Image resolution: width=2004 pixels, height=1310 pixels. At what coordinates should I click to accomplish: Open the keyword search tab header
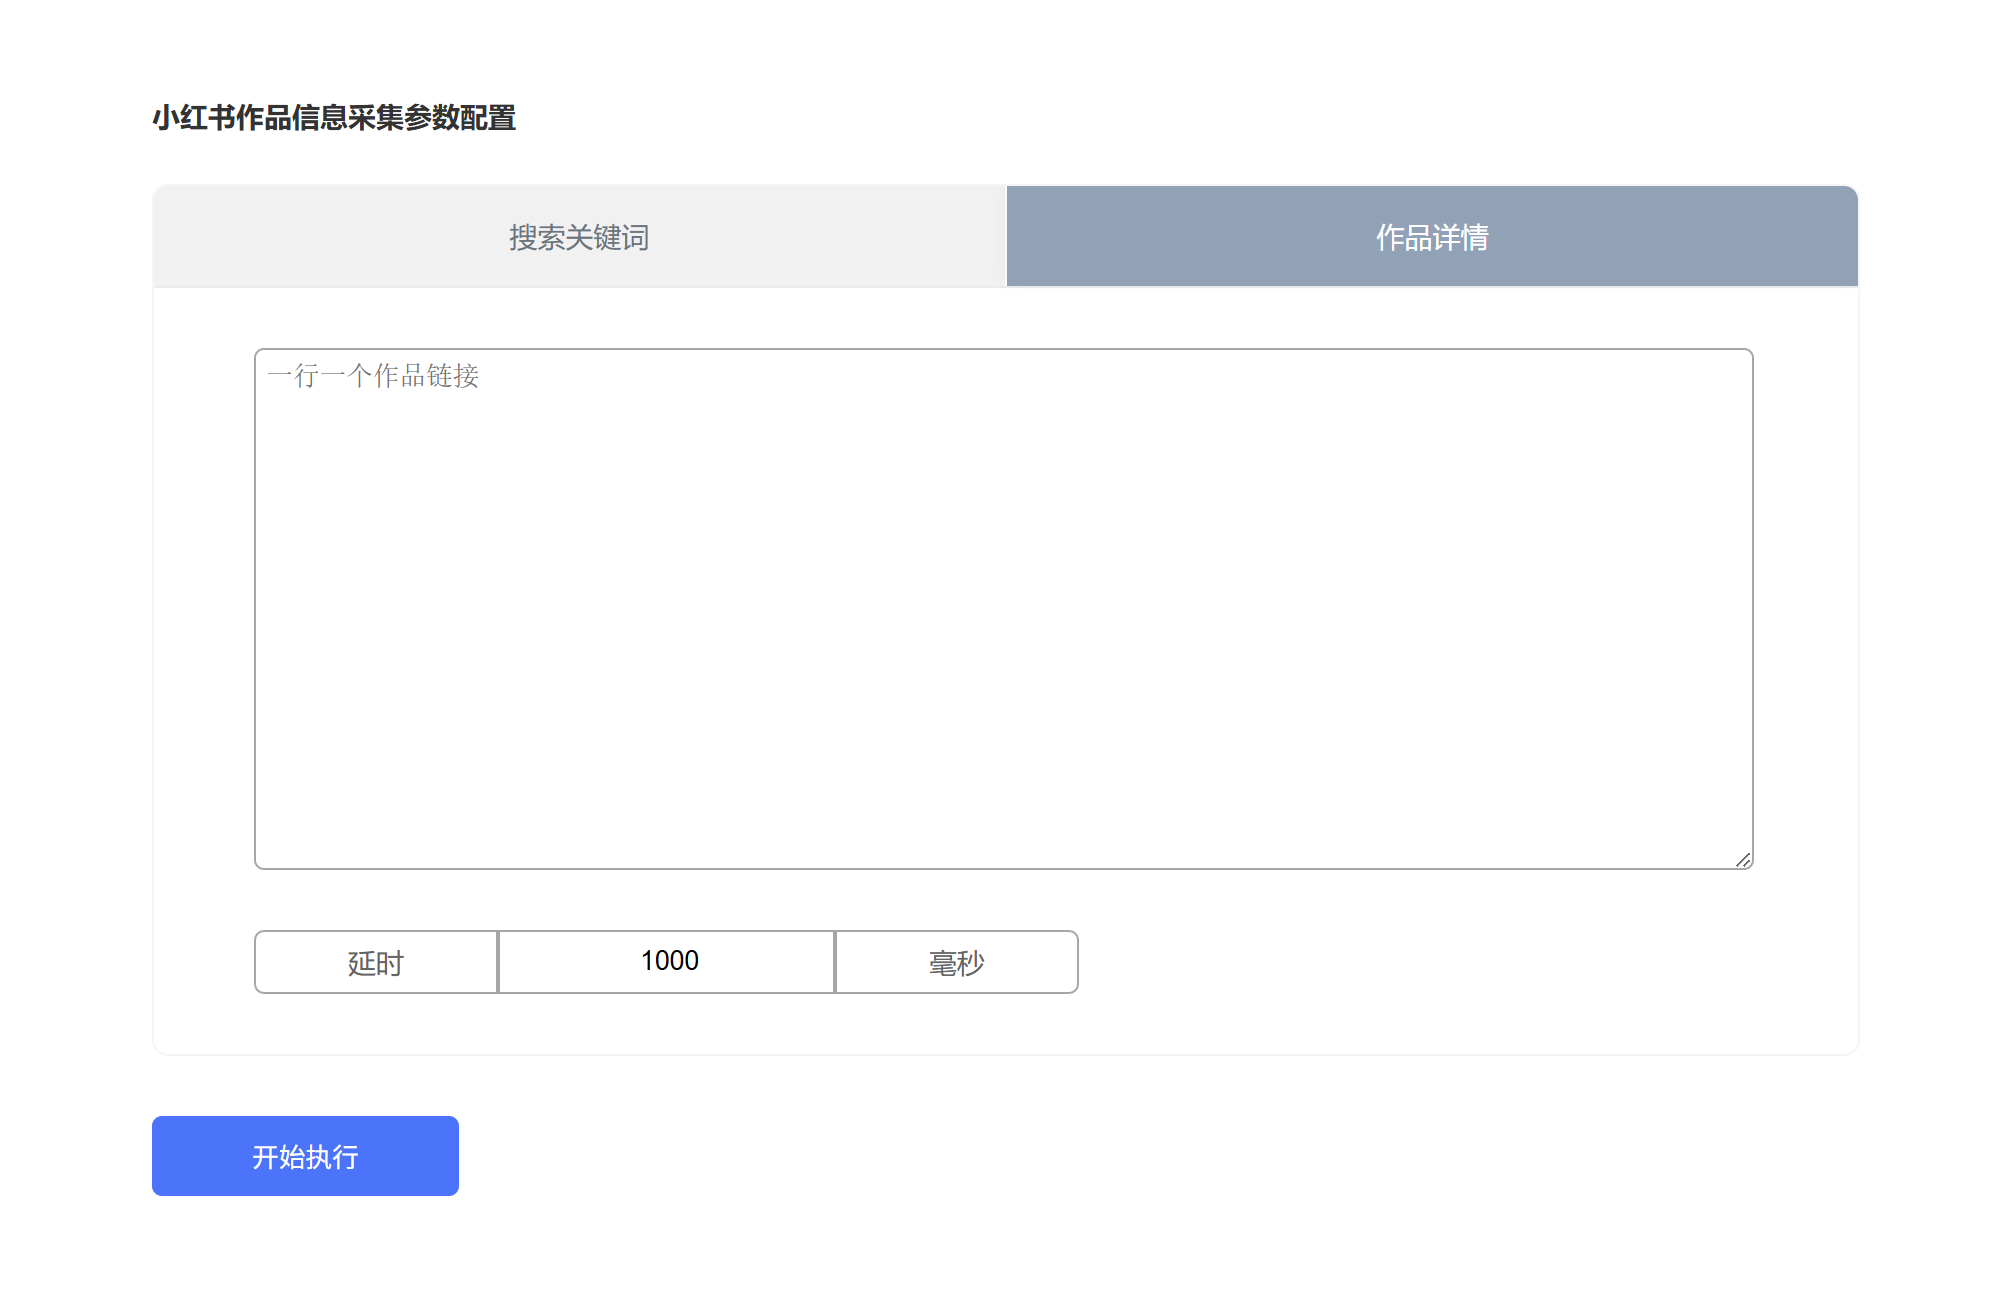pos(579,237)
